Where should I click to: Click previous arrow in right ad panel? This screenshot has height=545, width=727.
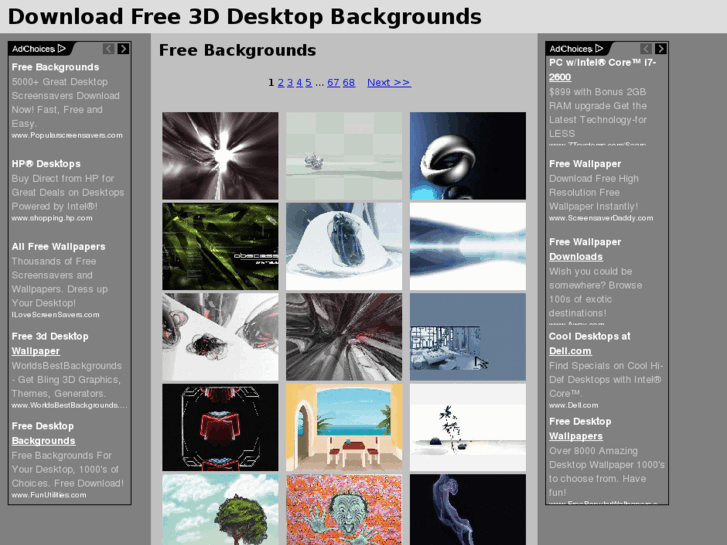click(x=646, y=49)
